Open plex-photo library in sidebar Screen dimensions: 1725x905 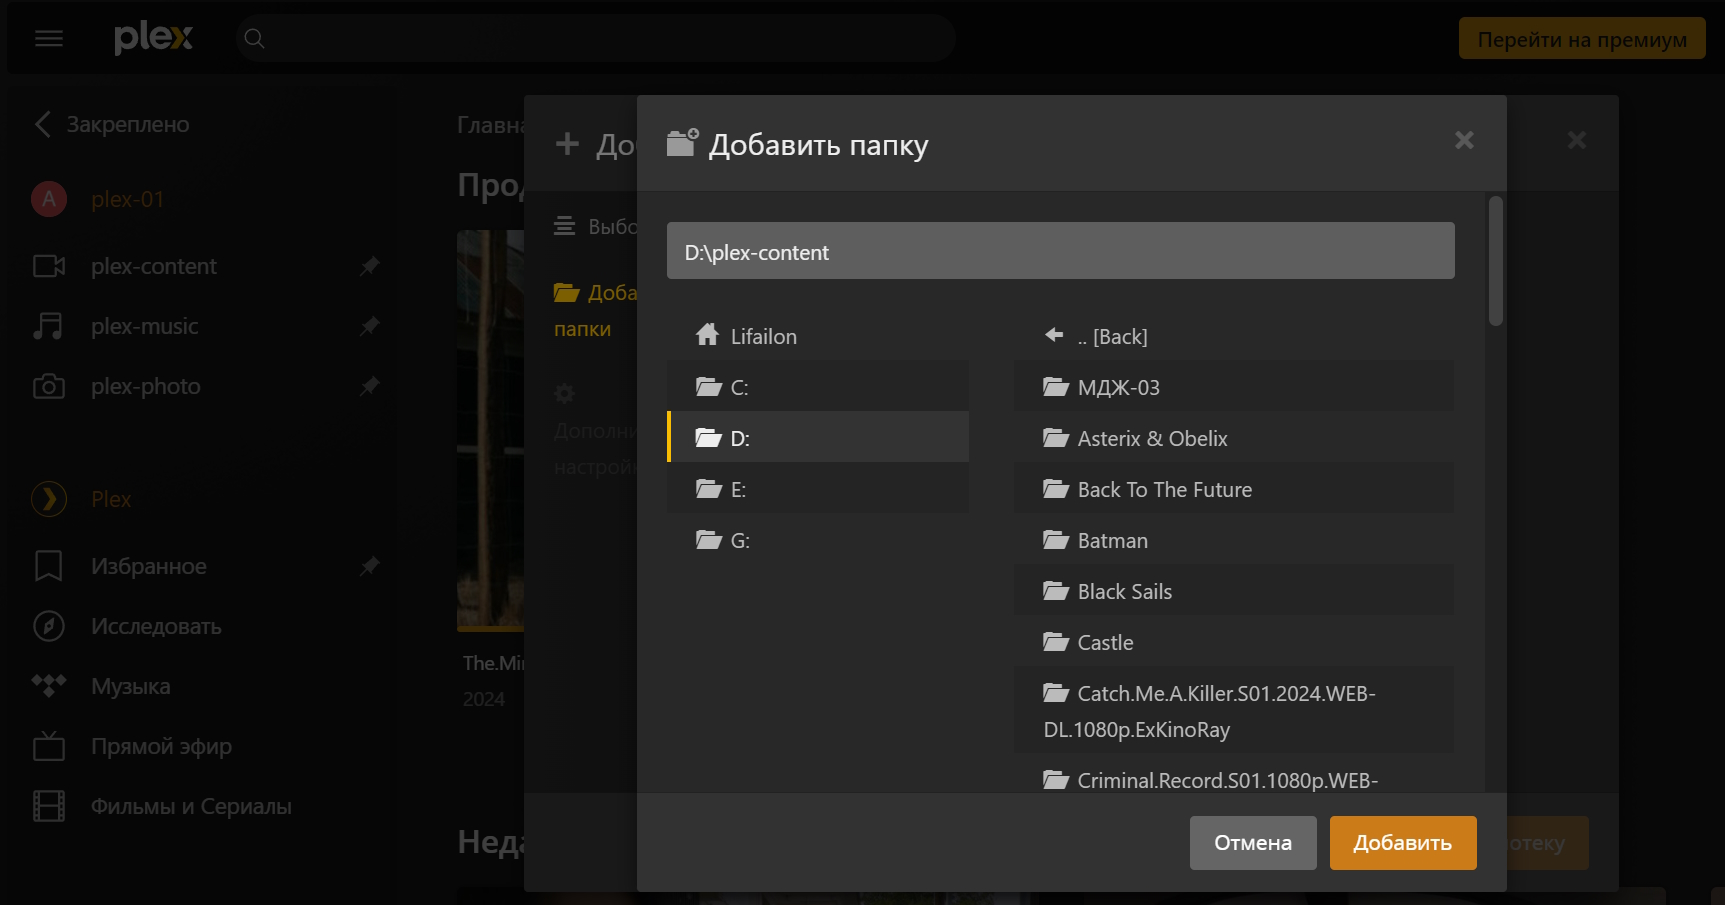[146, 386]
